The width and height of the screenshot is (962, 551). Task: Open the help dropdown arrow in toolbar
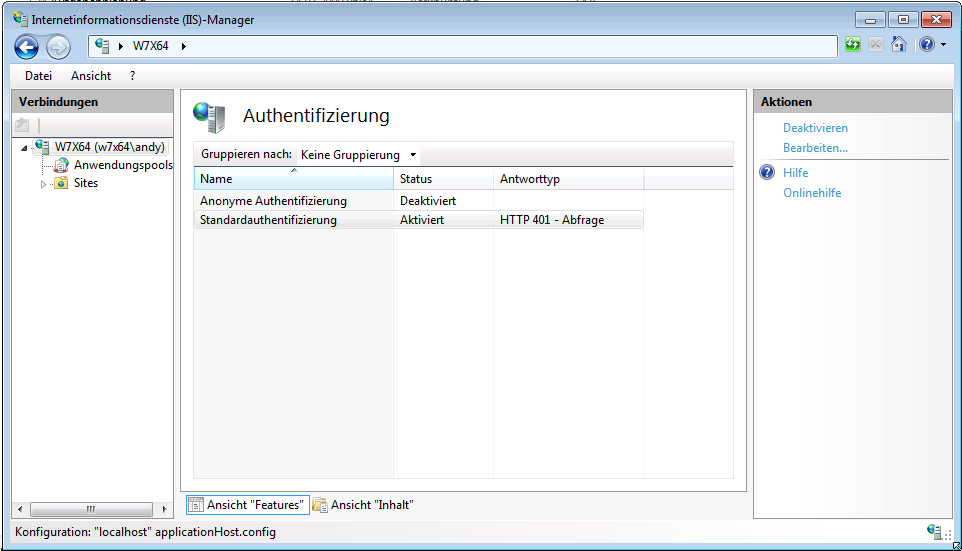point(943,46)
